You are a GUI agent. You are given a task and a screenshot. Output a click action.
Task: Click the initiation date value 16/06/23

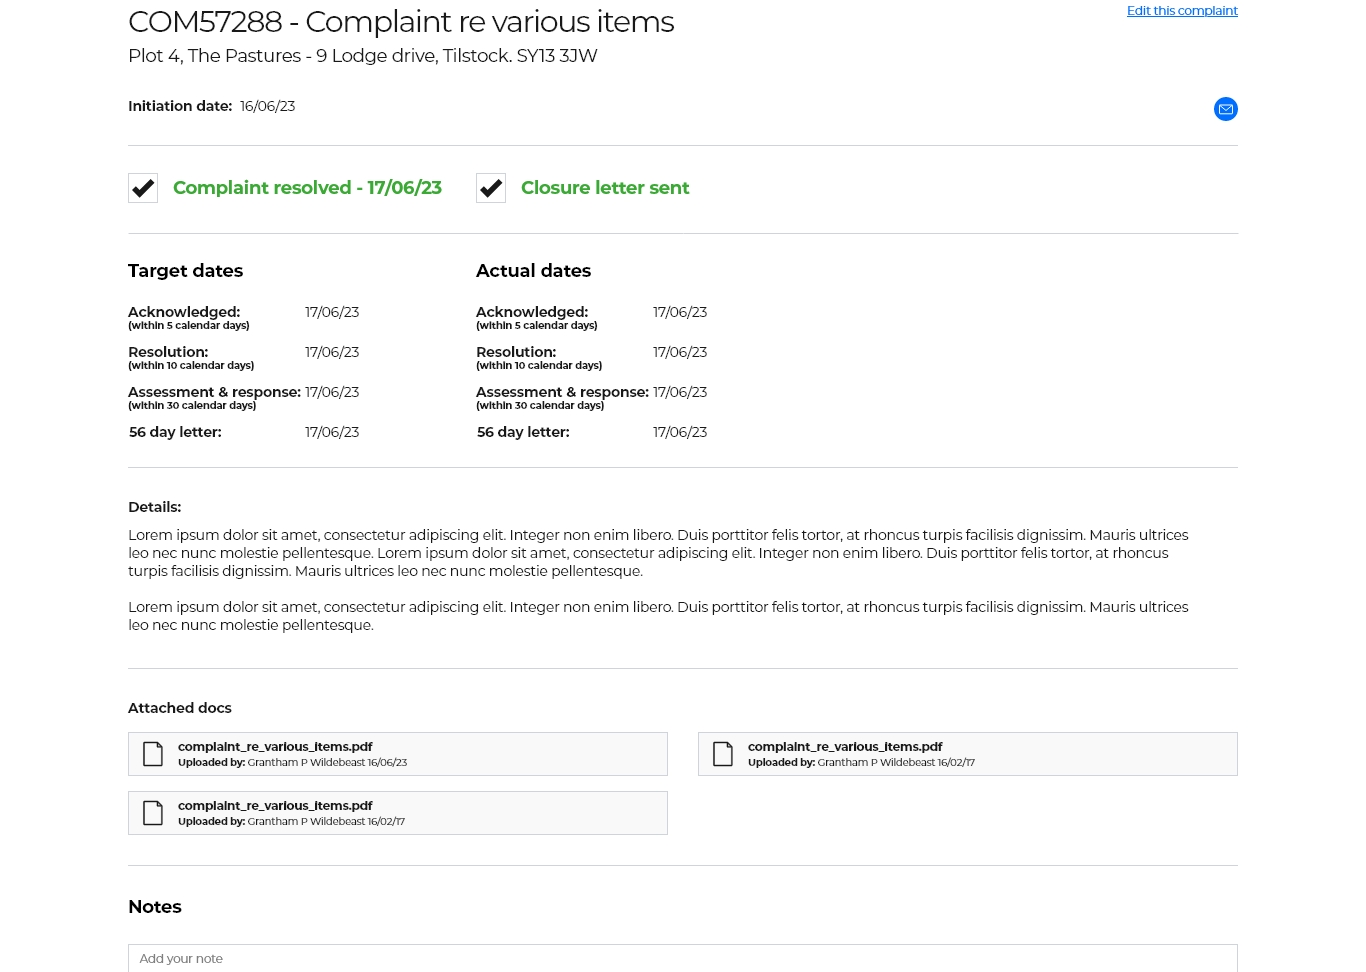pyautogui.click(x=267, y=105)
